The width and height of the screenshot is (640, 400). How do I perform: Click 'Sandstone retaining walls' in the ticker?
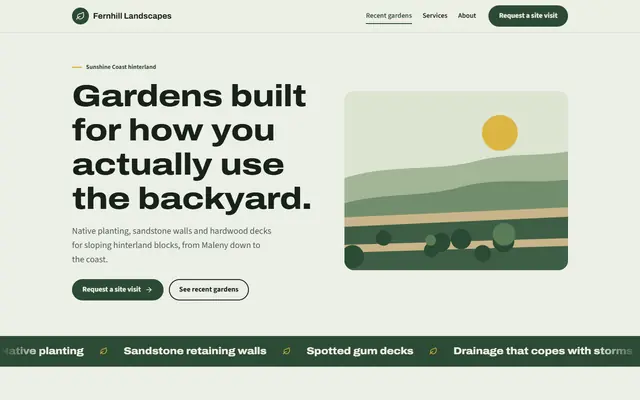point(195,351)
